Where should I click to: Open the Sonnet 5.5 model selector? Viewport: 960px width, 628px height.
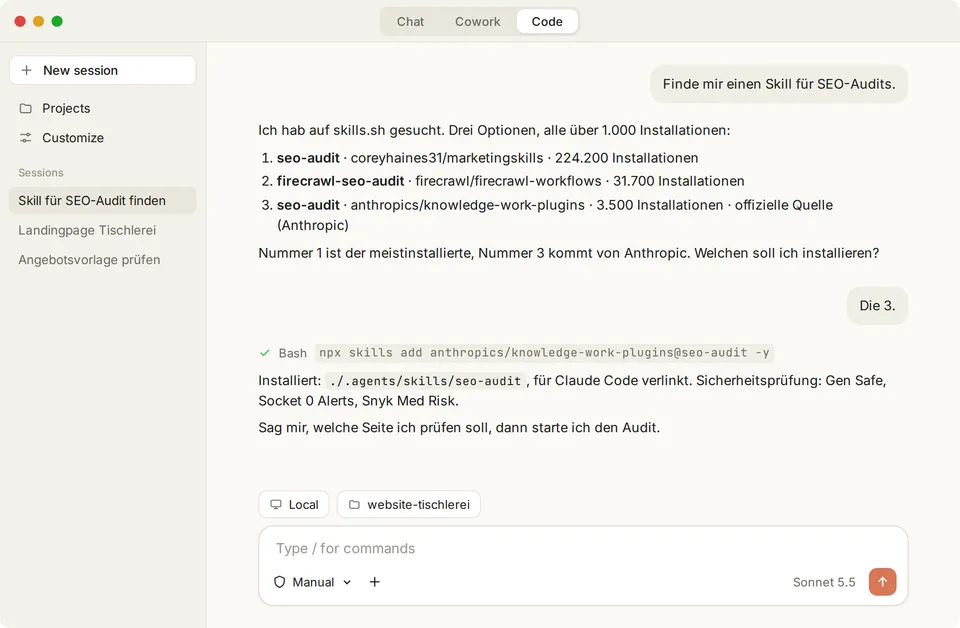[x=823, y=582]
